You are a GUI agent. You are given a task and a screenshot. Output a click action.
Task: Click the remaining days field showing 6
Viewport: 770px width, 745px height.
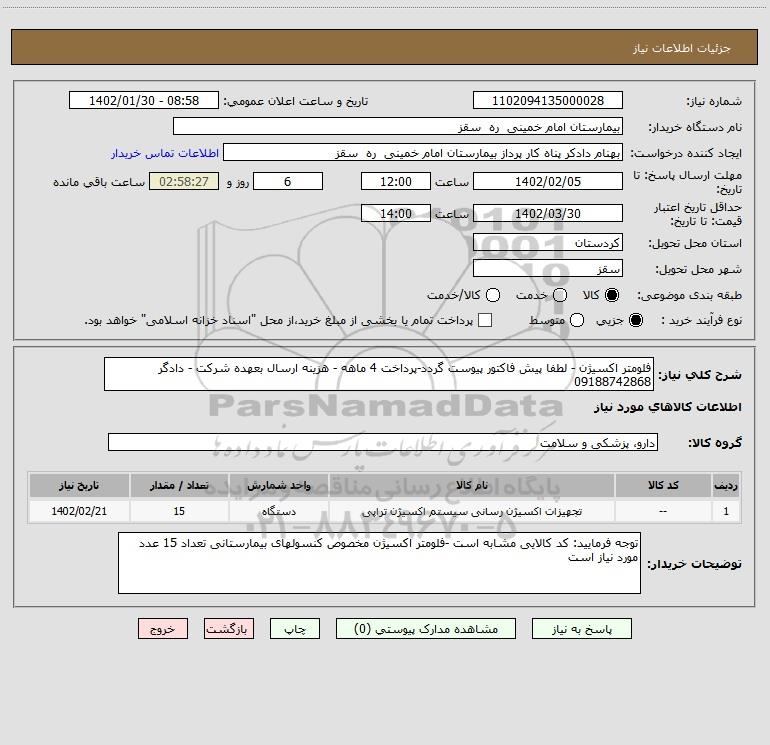288,181
